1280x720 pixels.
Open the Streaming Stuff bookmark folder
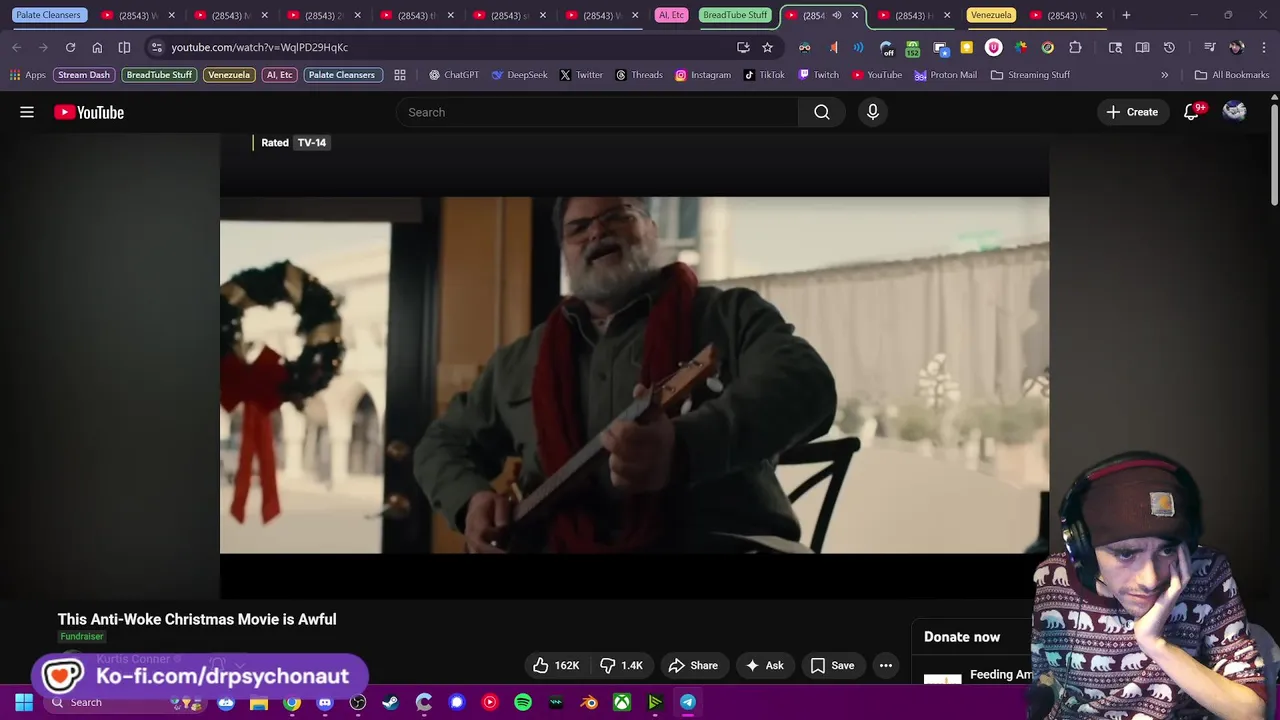pyautogui.click(x=1030, y=75)
